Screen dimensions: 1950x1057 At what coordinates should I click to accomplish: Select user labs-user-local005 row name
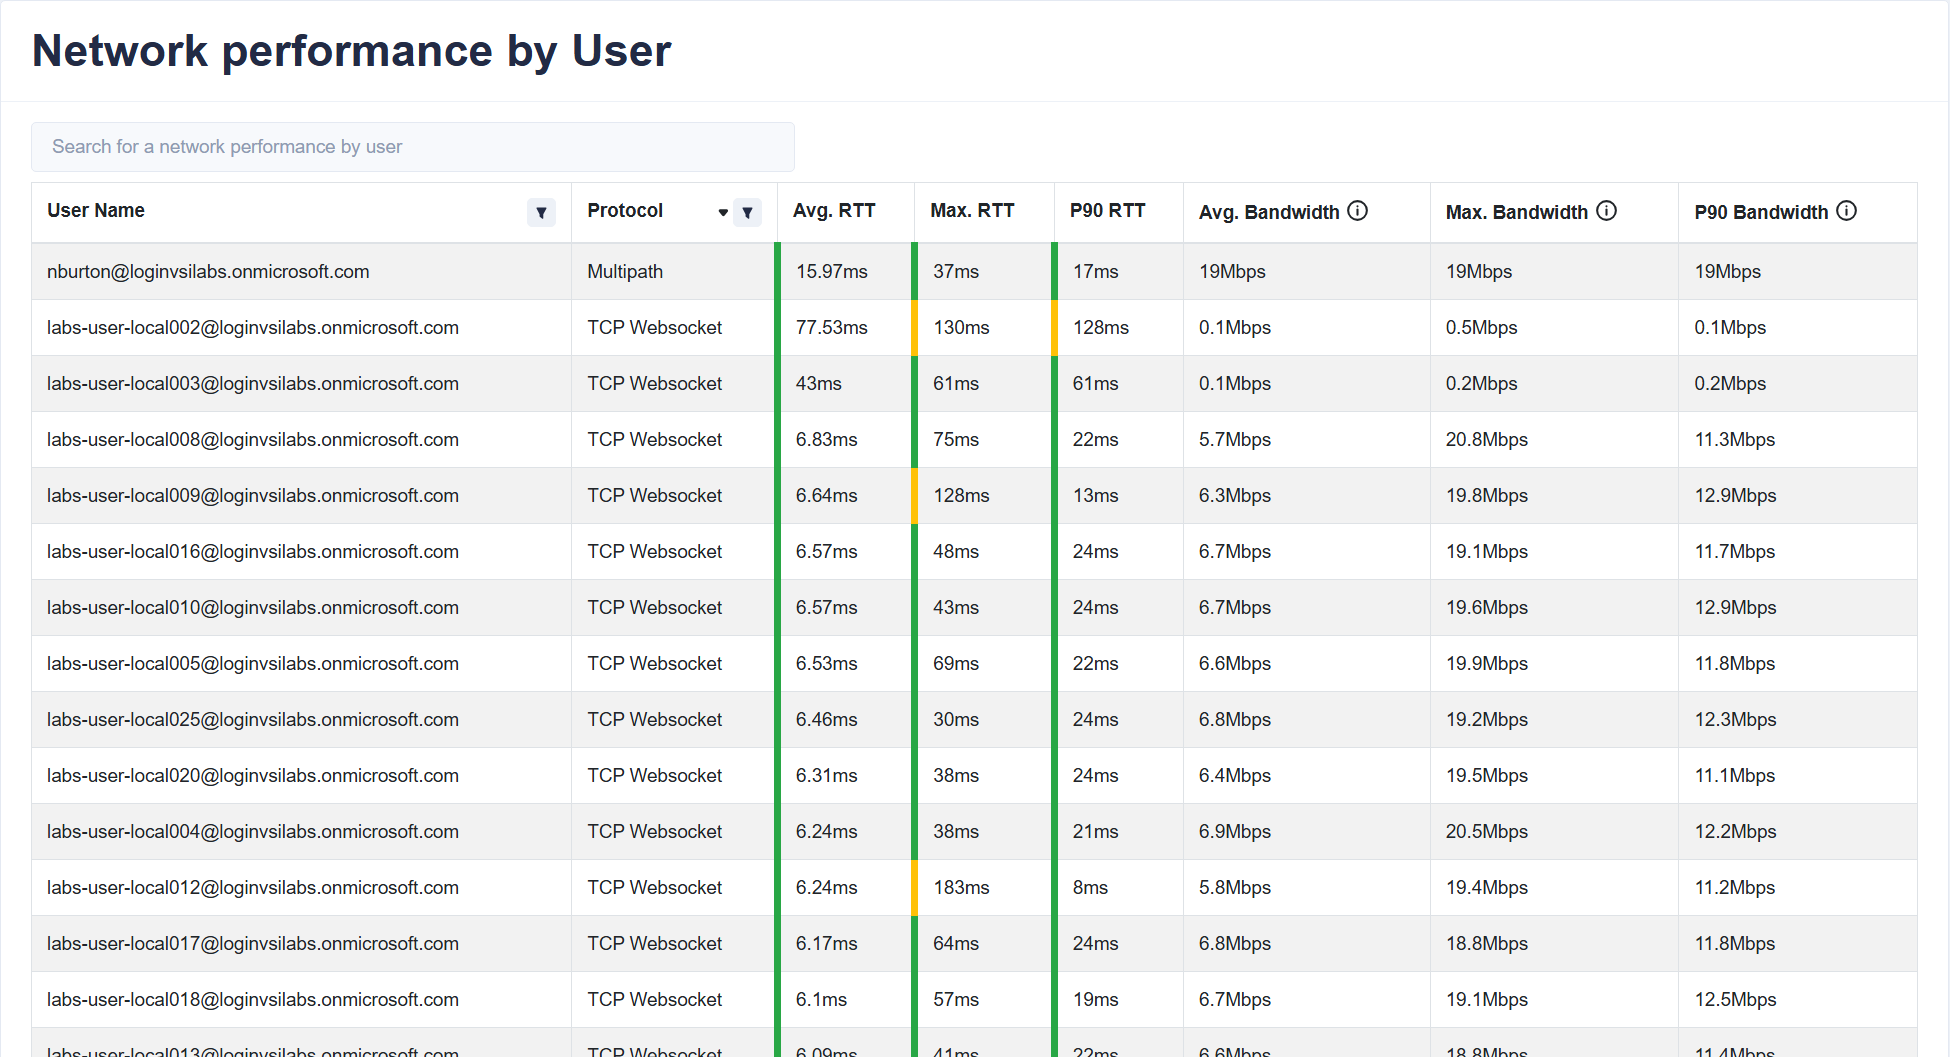(x=253, y=664)
